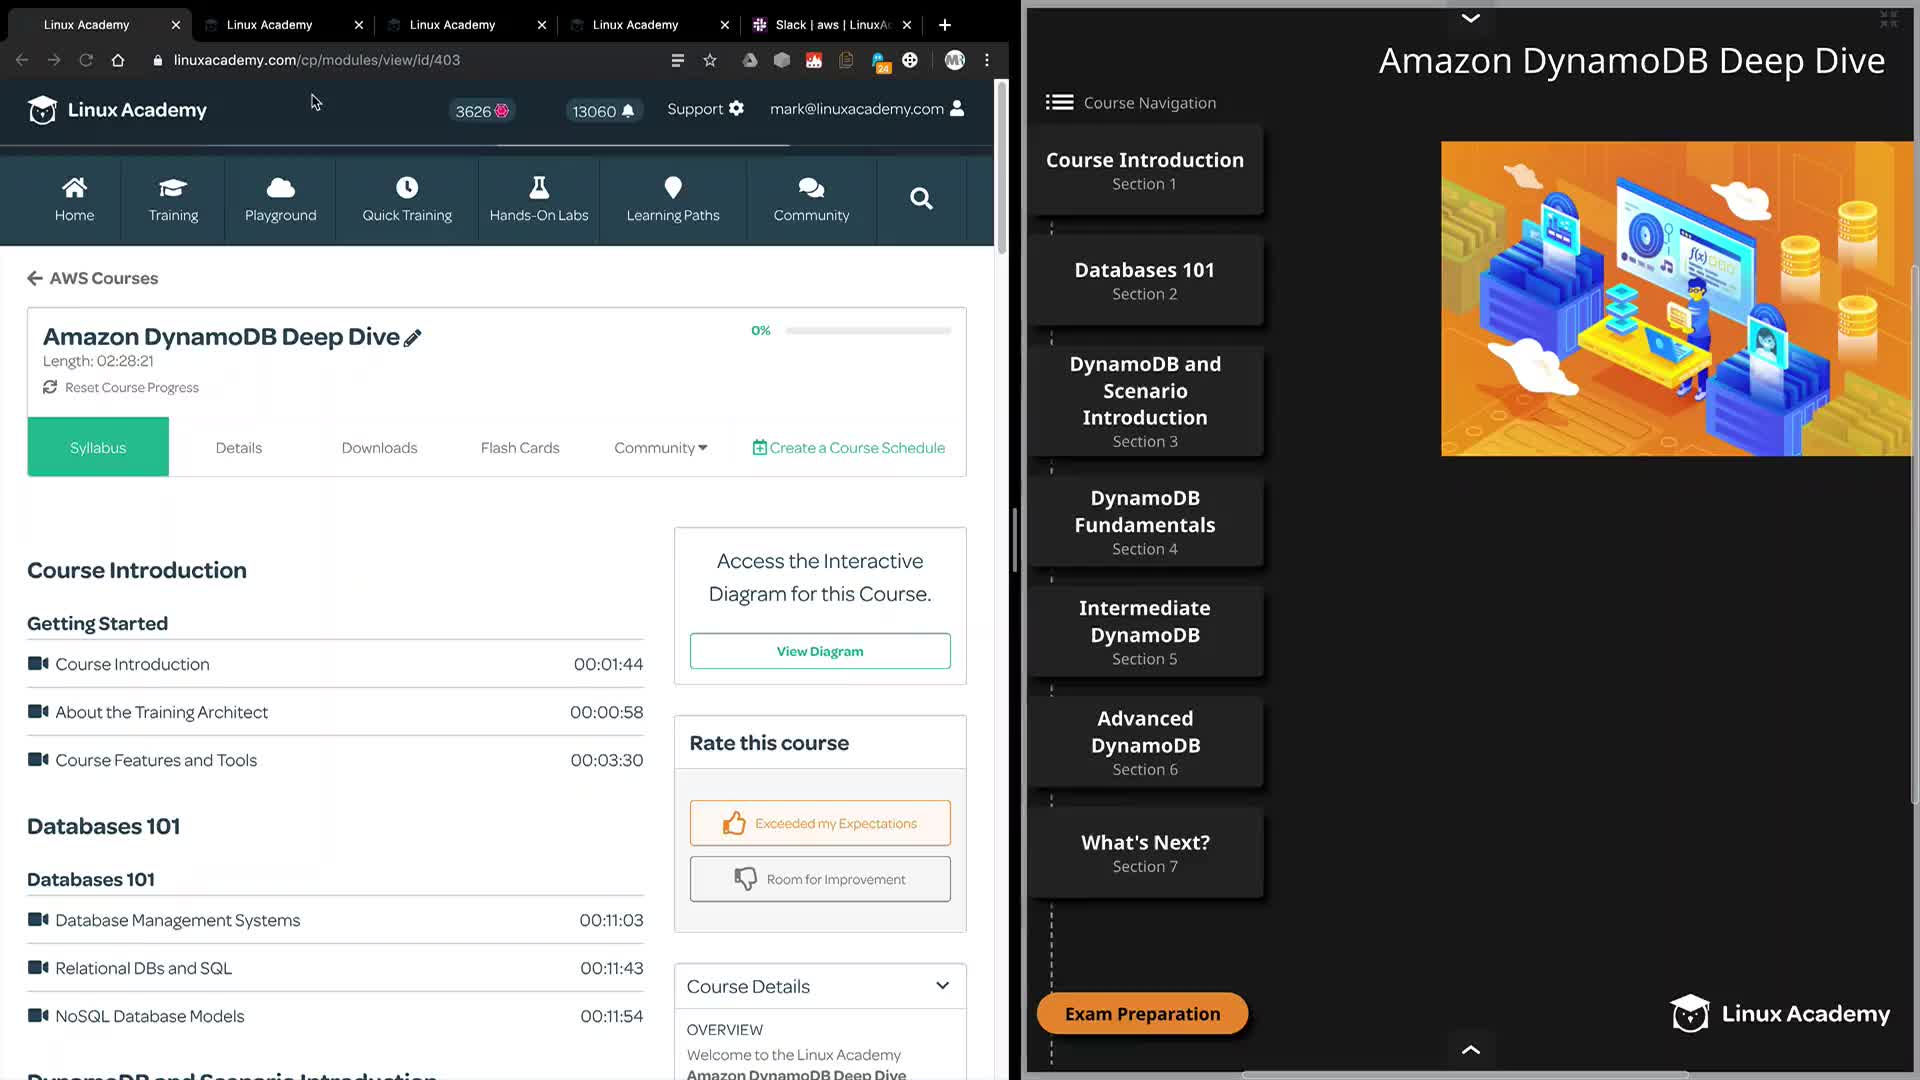Rate course Exceeded my Expectations
1920x1080 pixels.
(x=819, y=823)
